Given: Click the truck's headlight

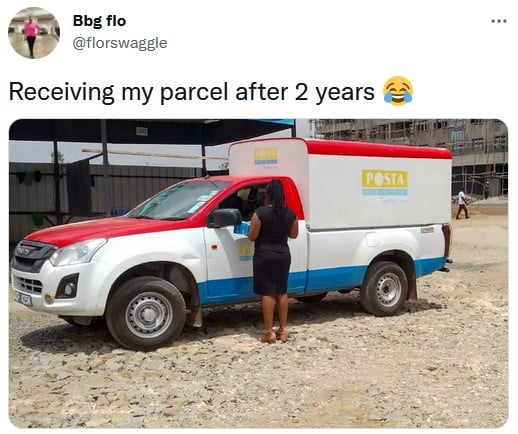Looking at the screenshot, I should 78,252.
